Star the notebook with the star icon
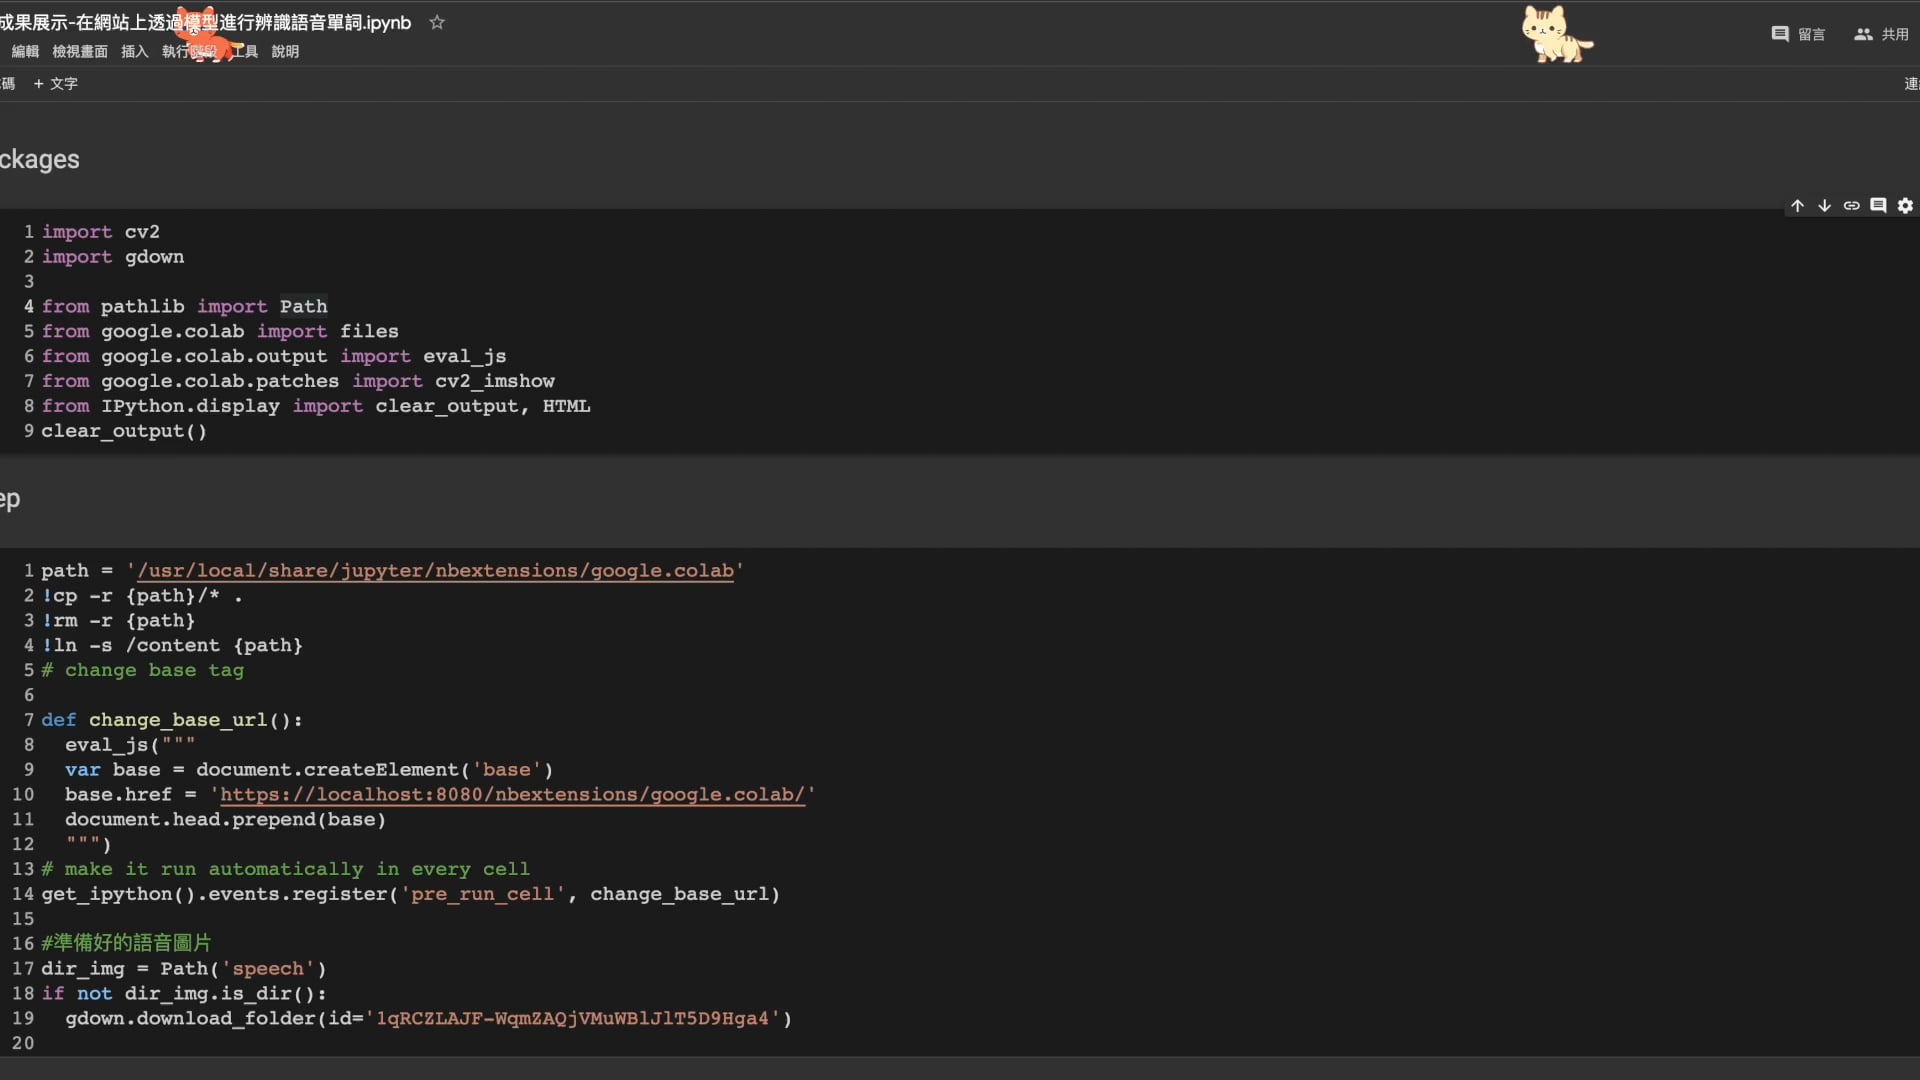 437,22
